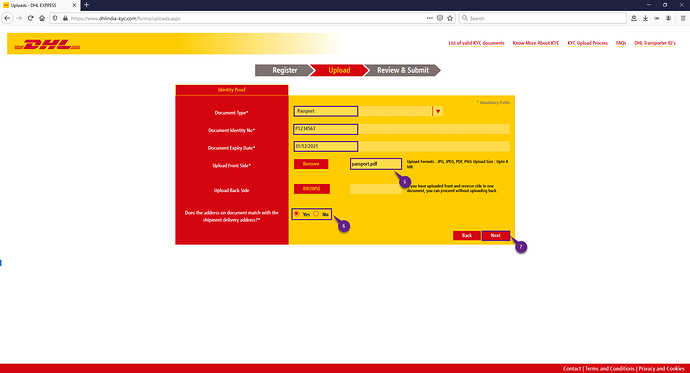690x373 pixels.
Task: Click the empty back side file field
Action: (x=376, y=189)
